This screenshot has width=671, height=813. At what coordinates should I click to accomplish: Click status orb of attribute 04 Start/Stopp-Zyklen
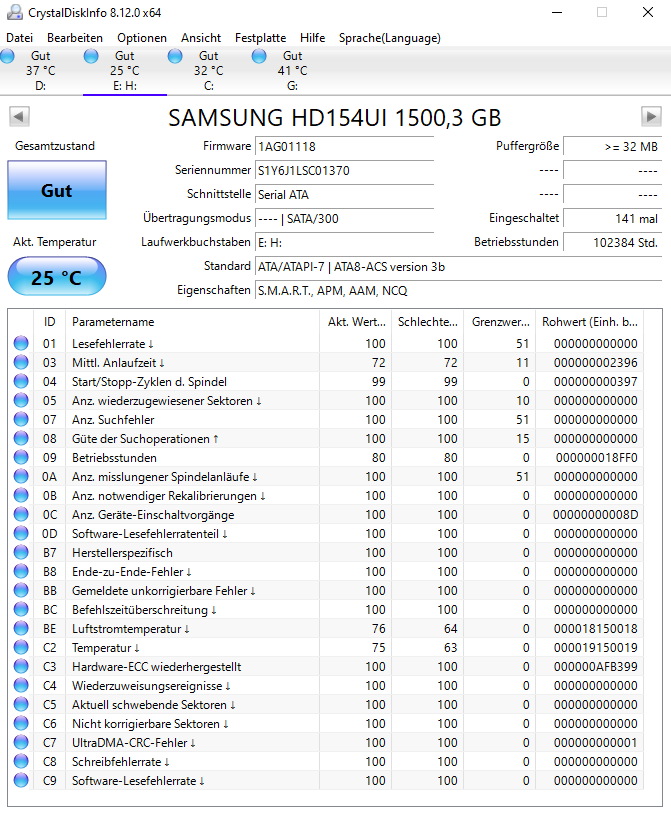(x=21, y=382)
